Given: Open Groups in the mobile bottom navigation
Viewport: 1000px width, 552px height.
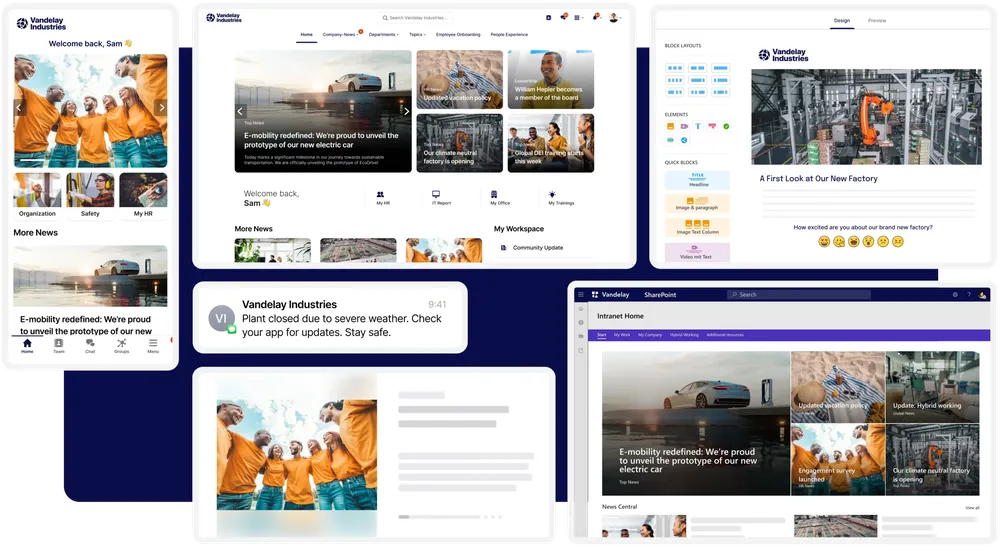Looking at the screenshot, I should click(121, 345).
